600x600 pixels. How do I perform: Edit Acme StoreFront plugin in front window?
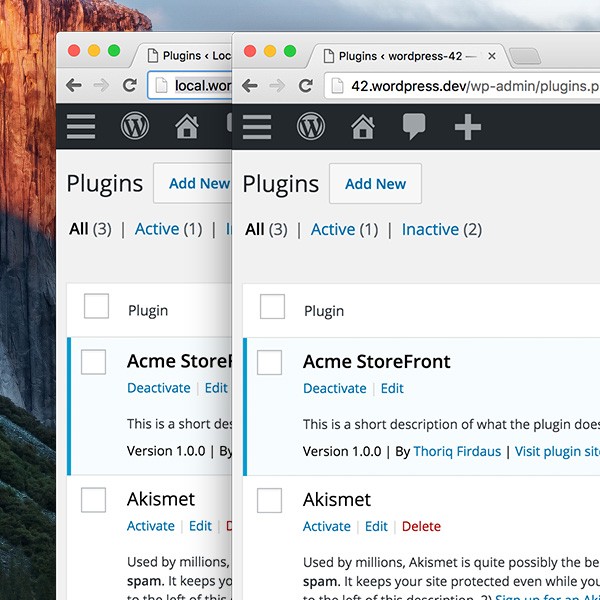392,388
